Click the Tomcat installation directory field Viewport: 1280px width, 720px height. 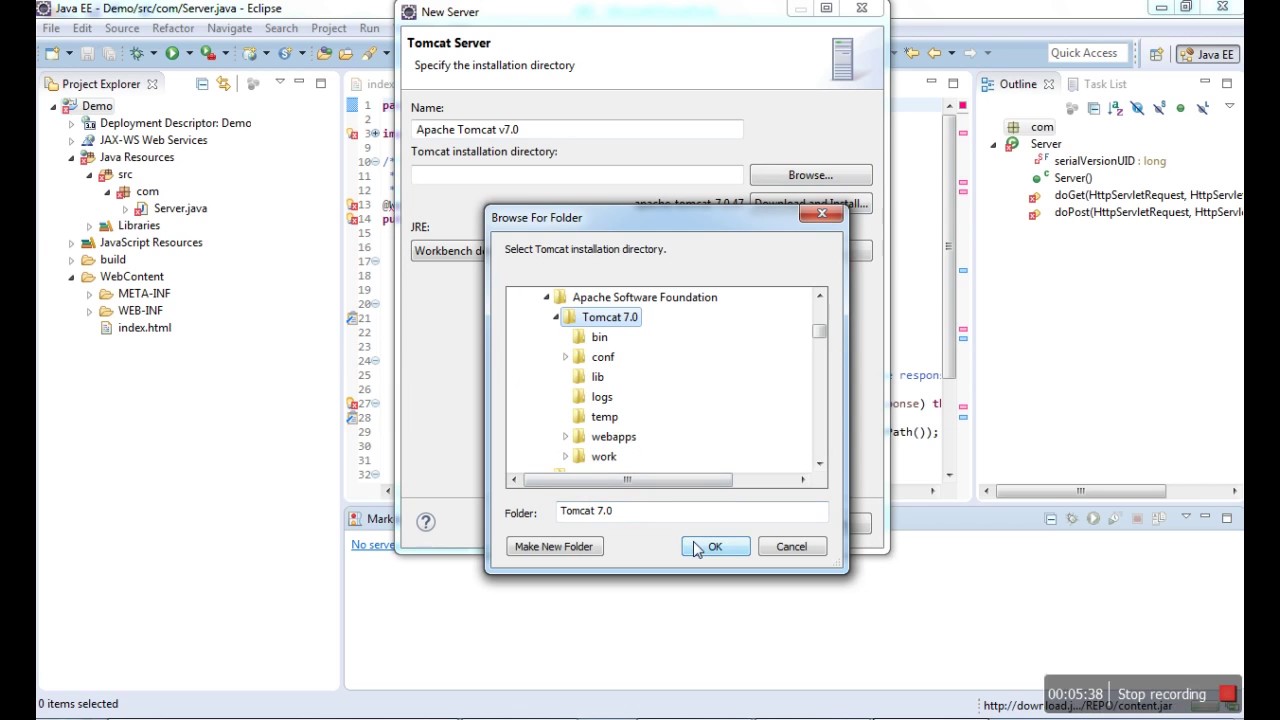578,175
